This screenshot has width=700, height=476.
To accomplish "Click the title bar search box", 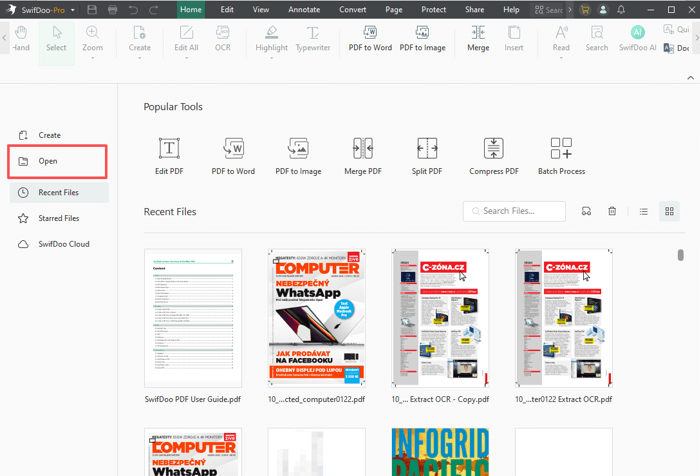I will click(548, 9).
